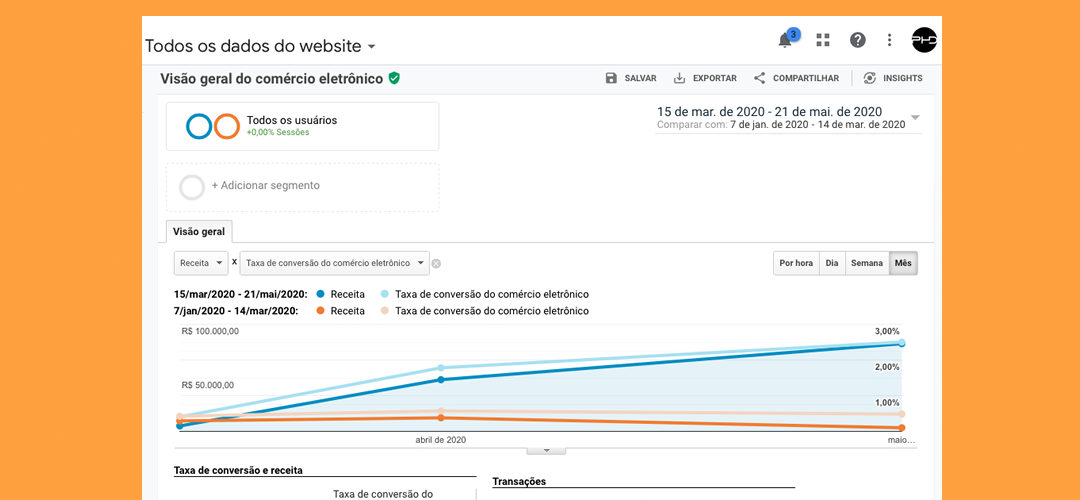The height and width of the screenshot is (500, 1080).
Task: Click the orange data point at maio
Action: (x=902, y=428)
